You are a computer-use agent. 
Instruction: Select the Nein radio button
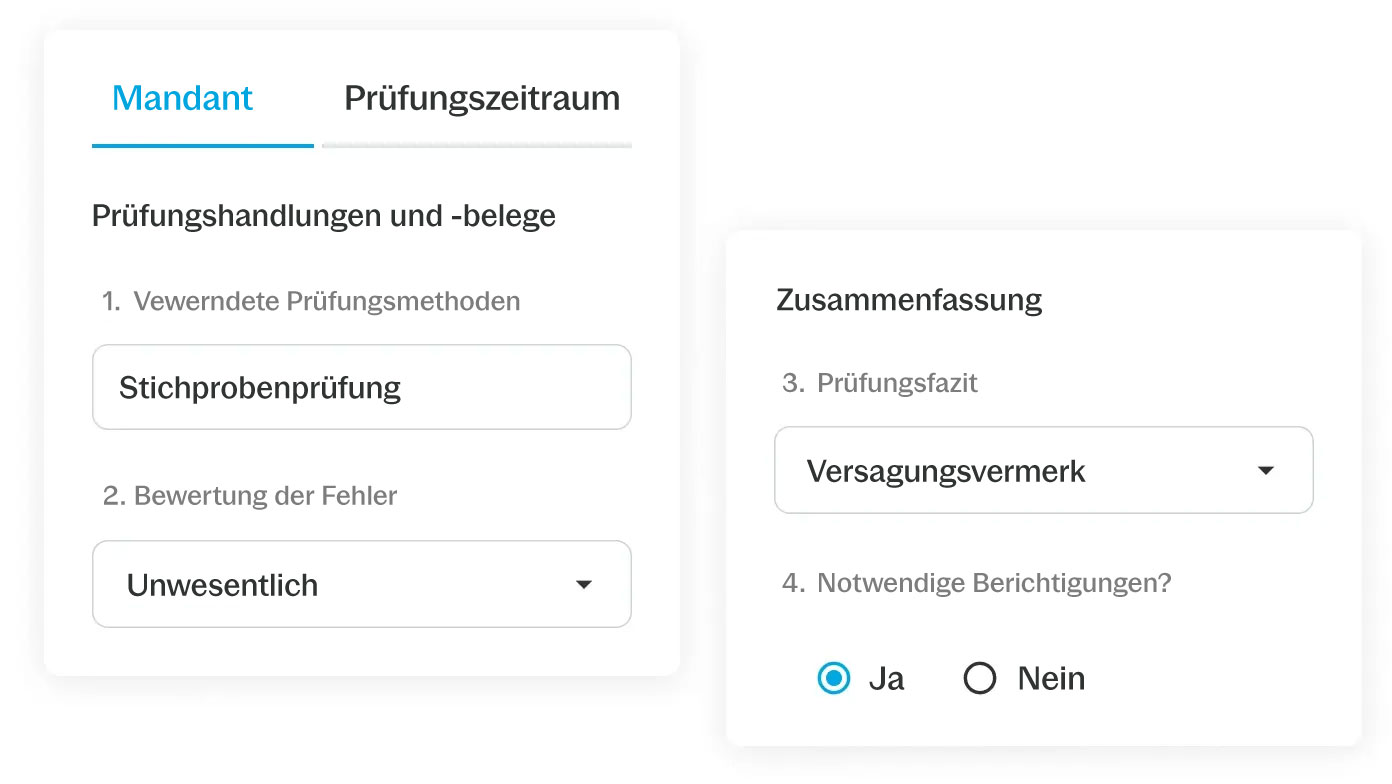pyautogui.click(x=980, y=679)
